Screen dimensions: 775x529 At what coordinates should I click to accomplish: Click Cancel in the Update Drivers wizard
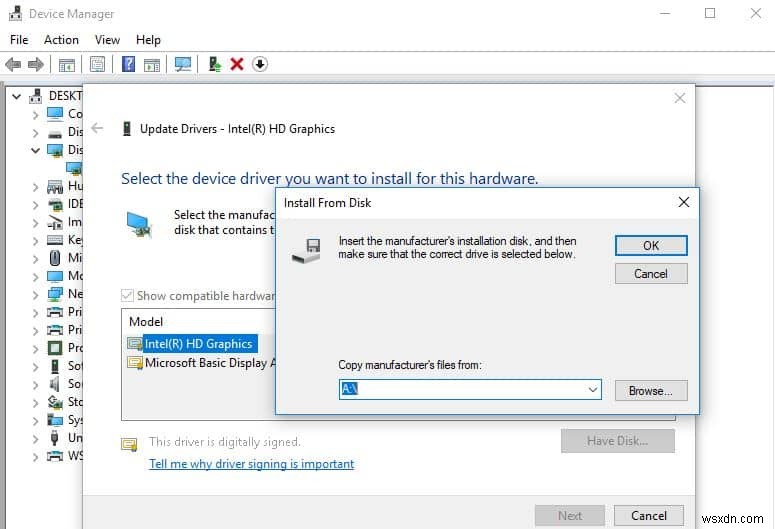pyautogui.click(x=648, y=516)
